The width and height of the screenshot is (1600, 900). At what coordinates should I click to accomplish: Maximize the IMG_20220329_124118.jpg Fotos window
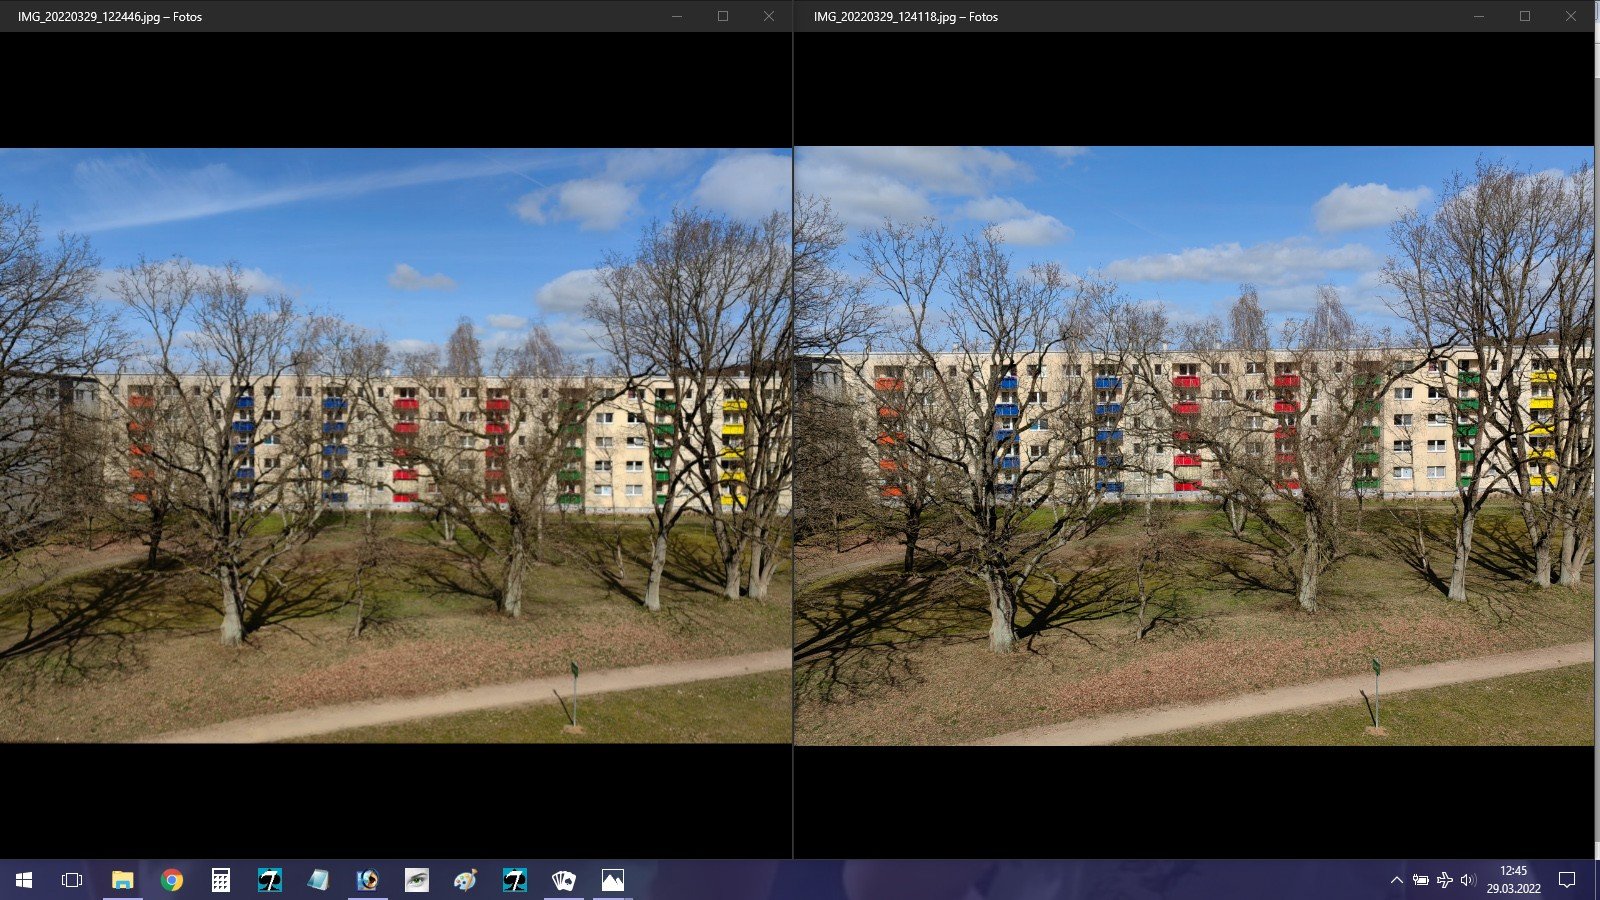(x=1525, y=16)
